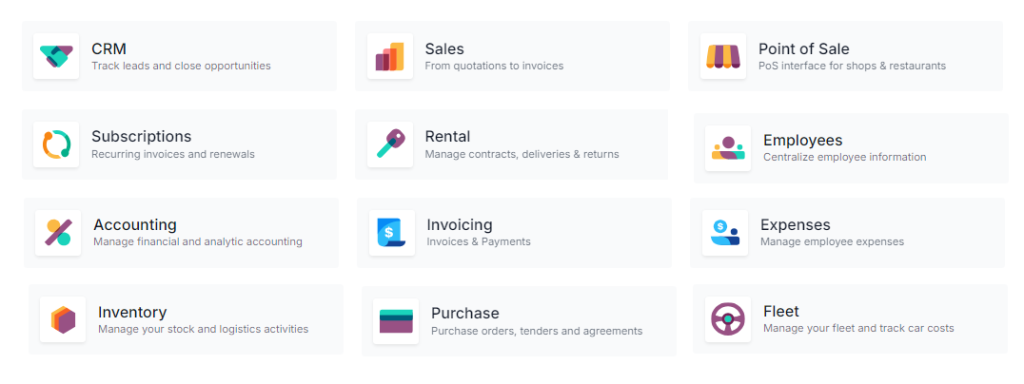This screenshot has width=1024, height=384.
Task: Click the Expenses coin-in-hand icon
Action: point(725,232)
